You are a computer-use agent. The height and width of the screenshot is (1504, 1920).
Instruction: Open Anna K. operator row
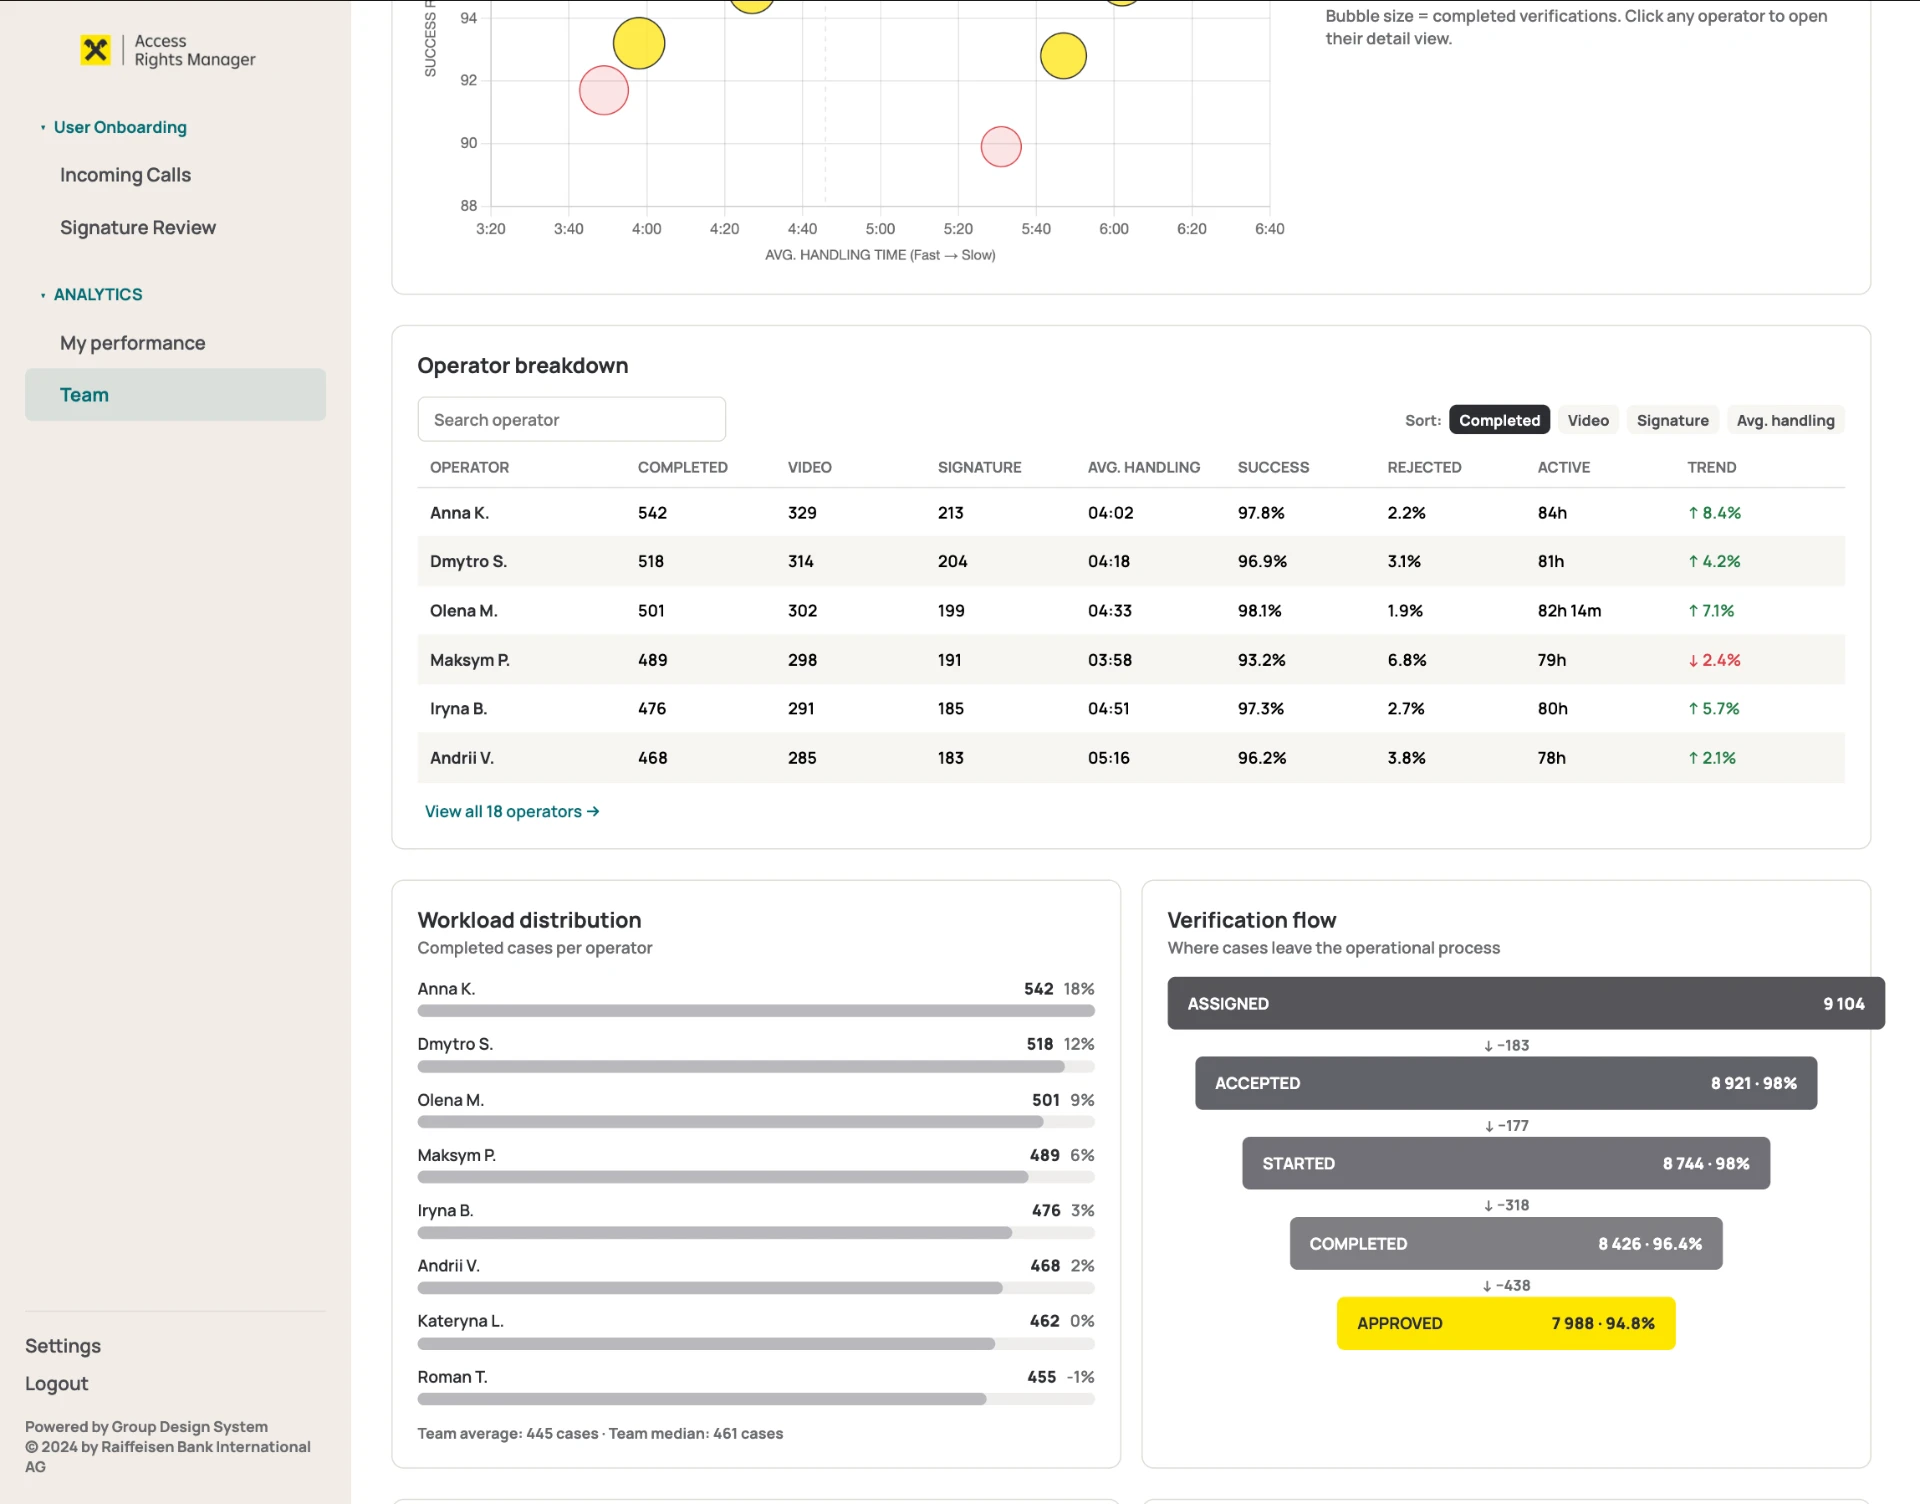point(1131,513)
